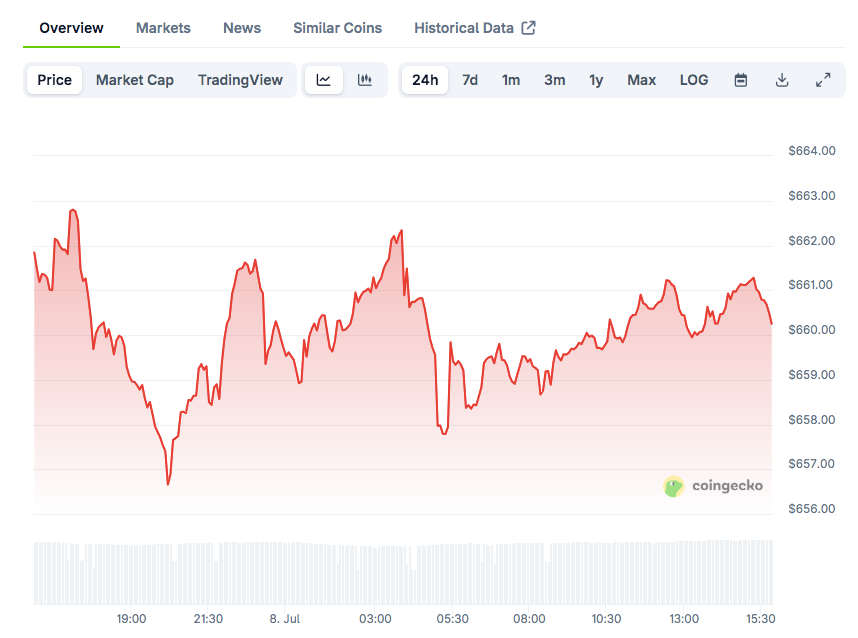Click the 05:30 time axis label
This screenshot has width=858, height=638.
click(x=453, y=619)
